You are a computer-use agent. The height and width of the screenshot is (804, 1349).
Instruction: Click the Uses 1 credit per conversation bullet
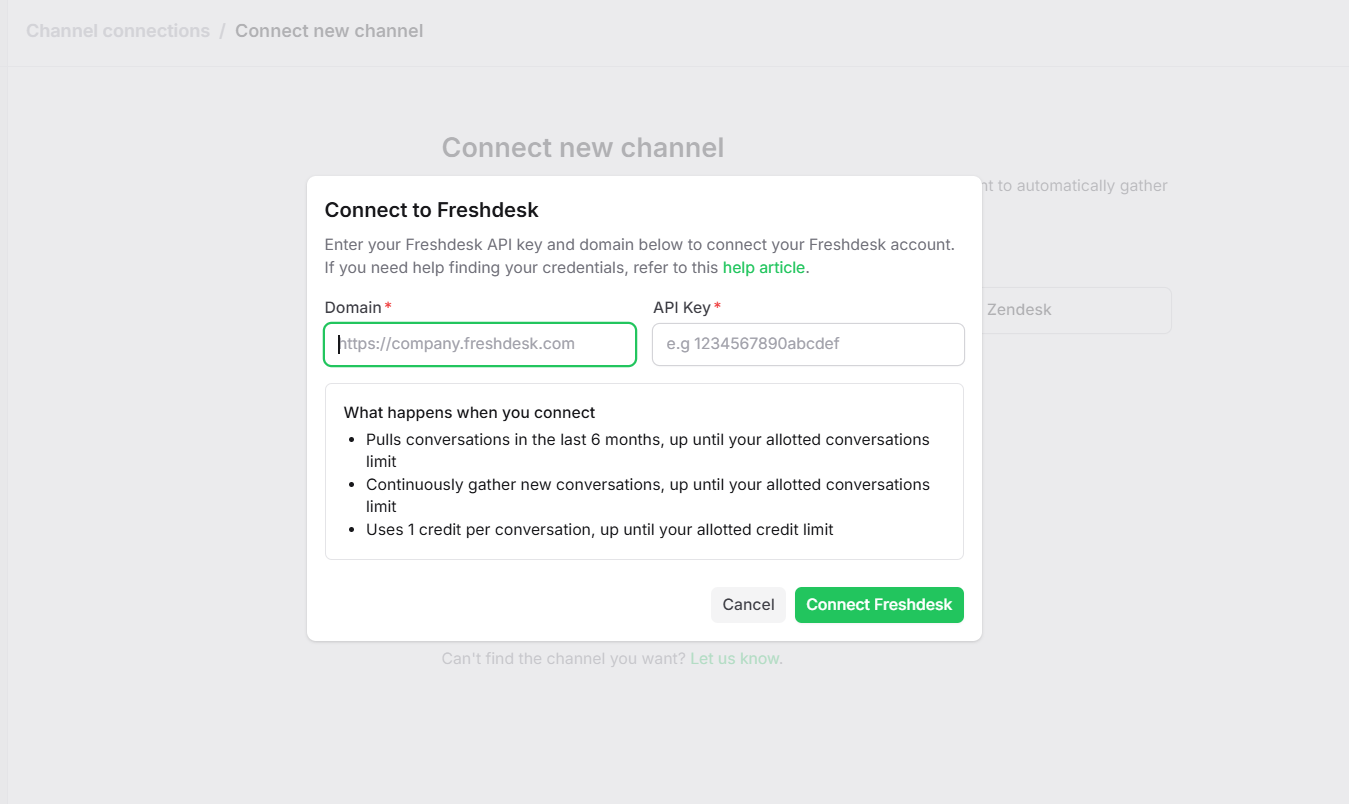(x=599, y=529)
